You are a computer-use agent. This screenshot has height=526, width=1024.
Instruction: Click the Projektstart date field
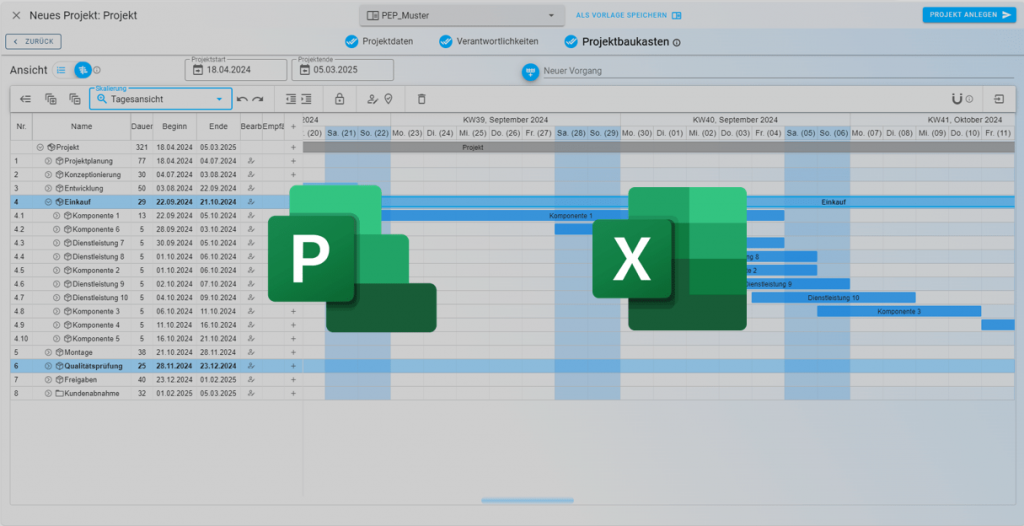point(236,70)
